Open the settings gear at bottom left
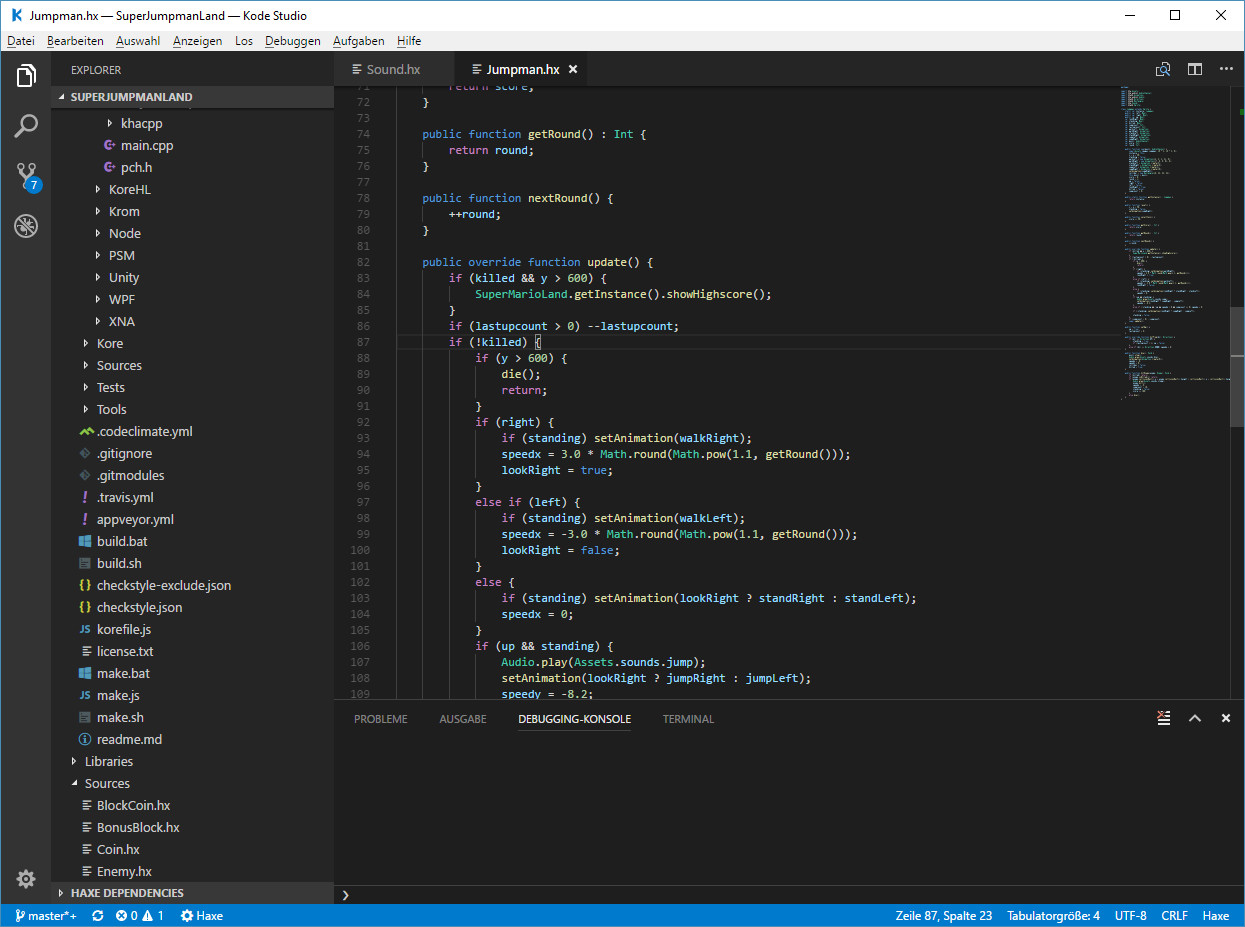The width and height of the screenshot is (1245, 927). point(26,878)
